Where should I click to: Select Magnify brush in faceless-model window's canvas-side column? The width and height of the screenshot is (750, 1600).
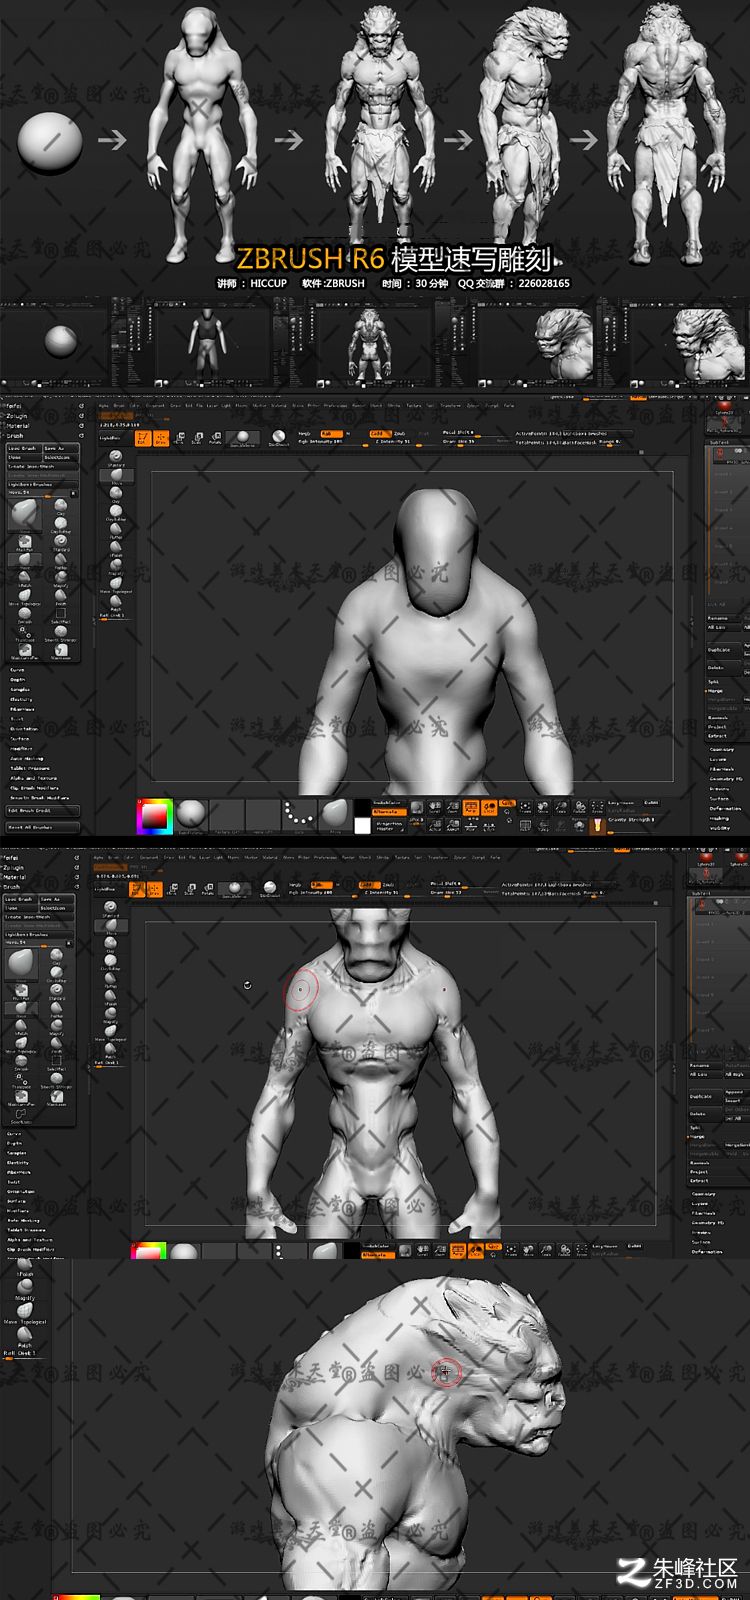tap(116, 566)
